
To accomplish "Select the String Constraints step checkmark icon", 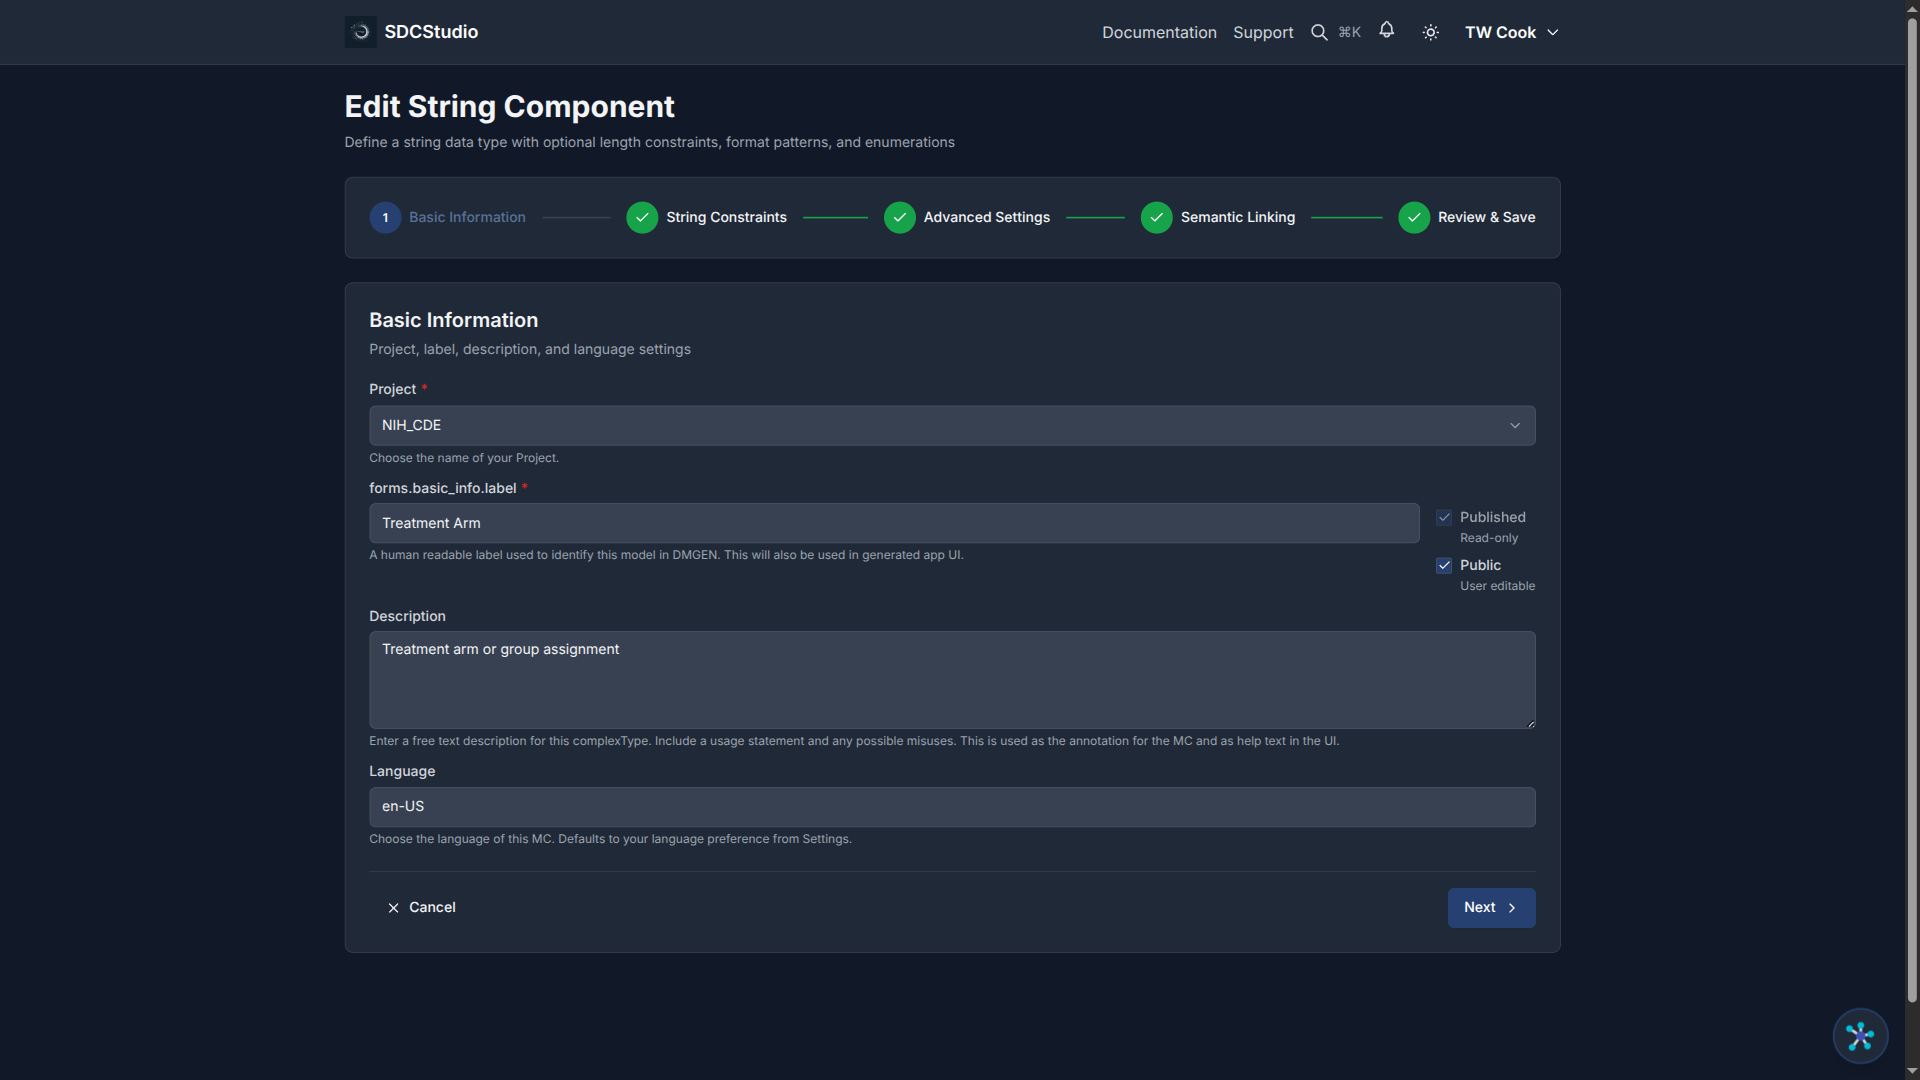I will tap(641, 217).
